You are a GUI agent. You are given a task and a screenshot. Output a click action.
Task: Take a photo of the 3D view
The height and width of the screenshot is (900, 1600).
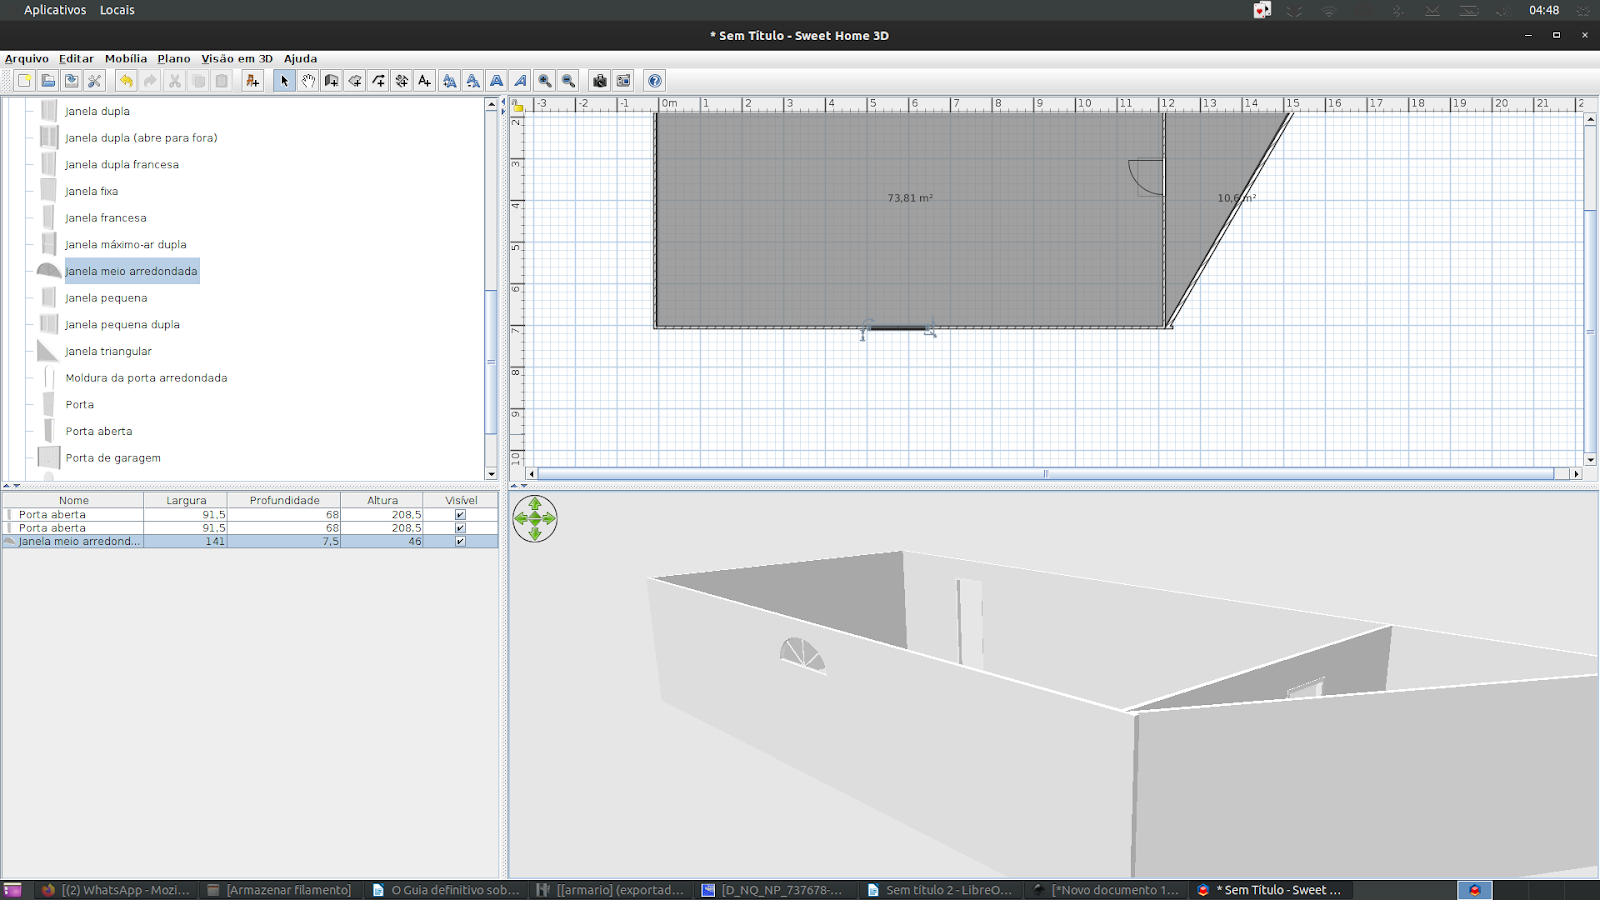tap(598, 80)
